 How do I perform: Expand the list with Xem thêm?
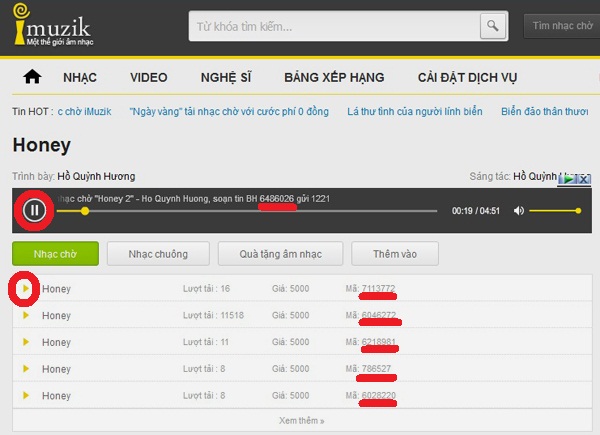[x=301, y=421]
